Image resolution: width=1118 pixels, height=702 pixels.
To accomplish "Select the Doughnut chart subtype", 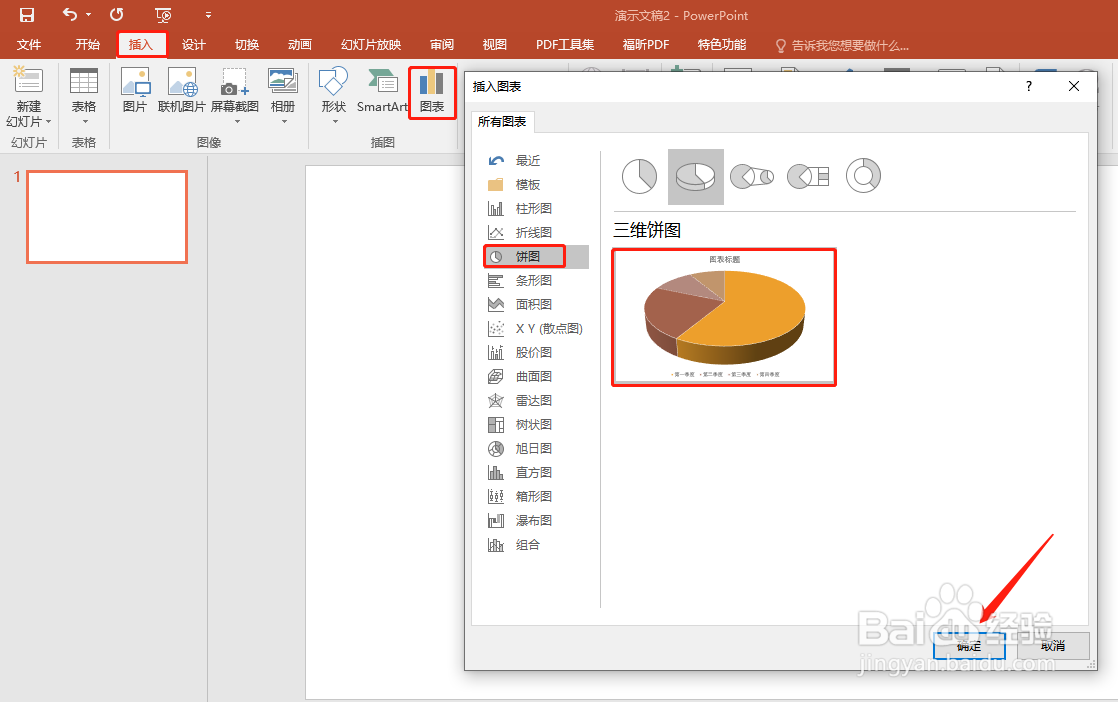I will point(863,176).
